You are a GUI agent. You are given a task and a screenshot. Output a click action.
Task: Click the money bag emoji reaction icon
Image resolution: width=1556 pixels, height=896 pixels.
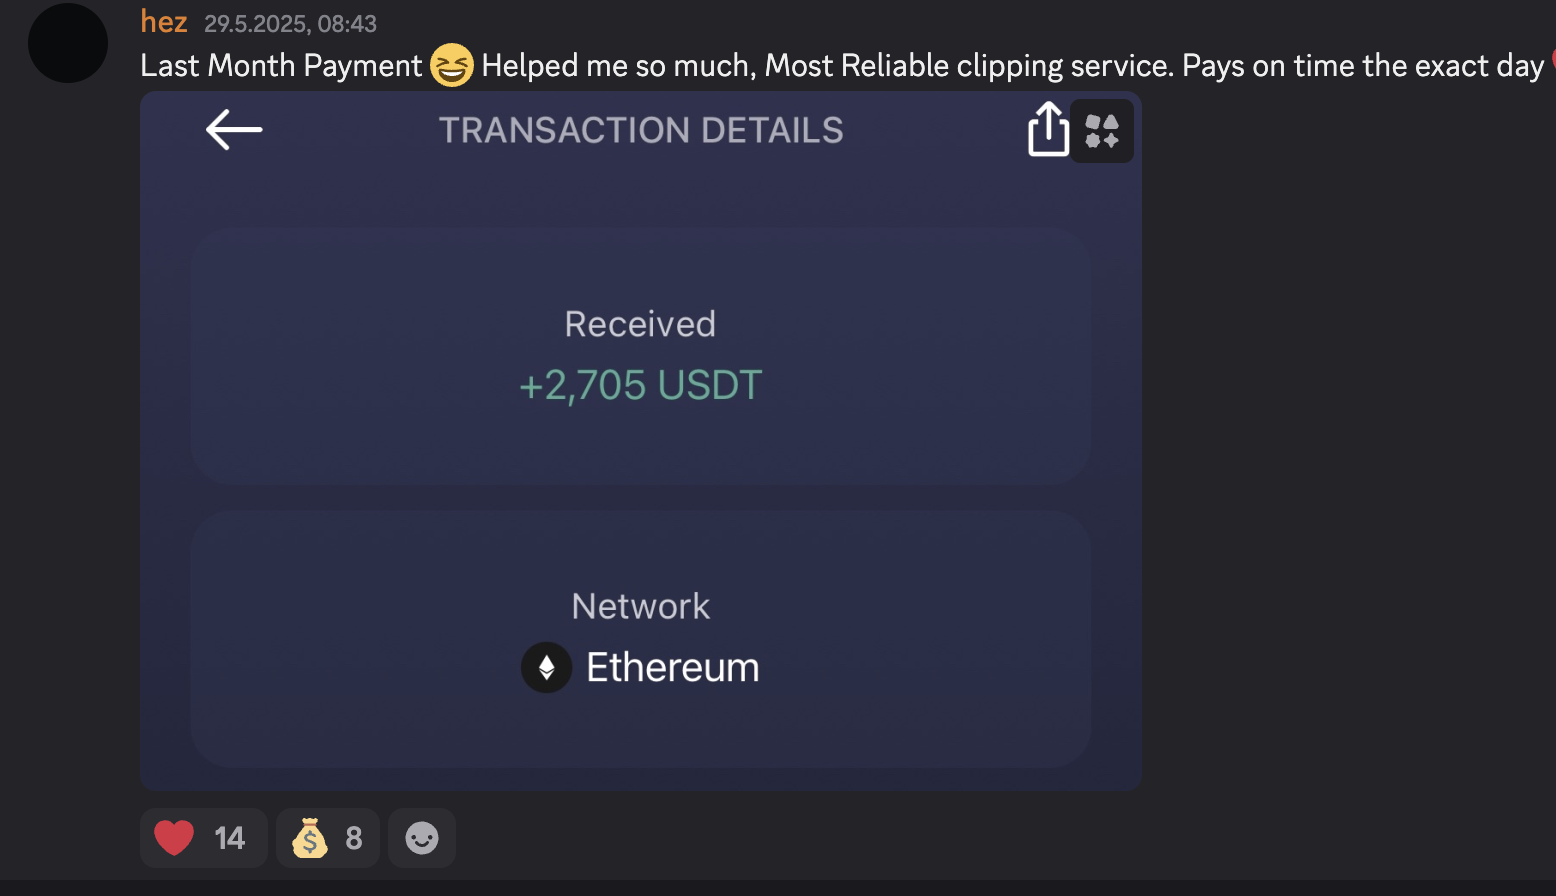coord(310,838)
